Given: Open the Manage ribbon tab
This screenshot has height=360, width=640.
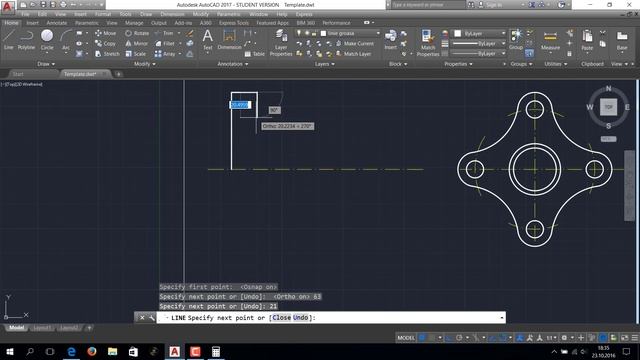Looking at the screenshot, I should (x=134, y=23).
